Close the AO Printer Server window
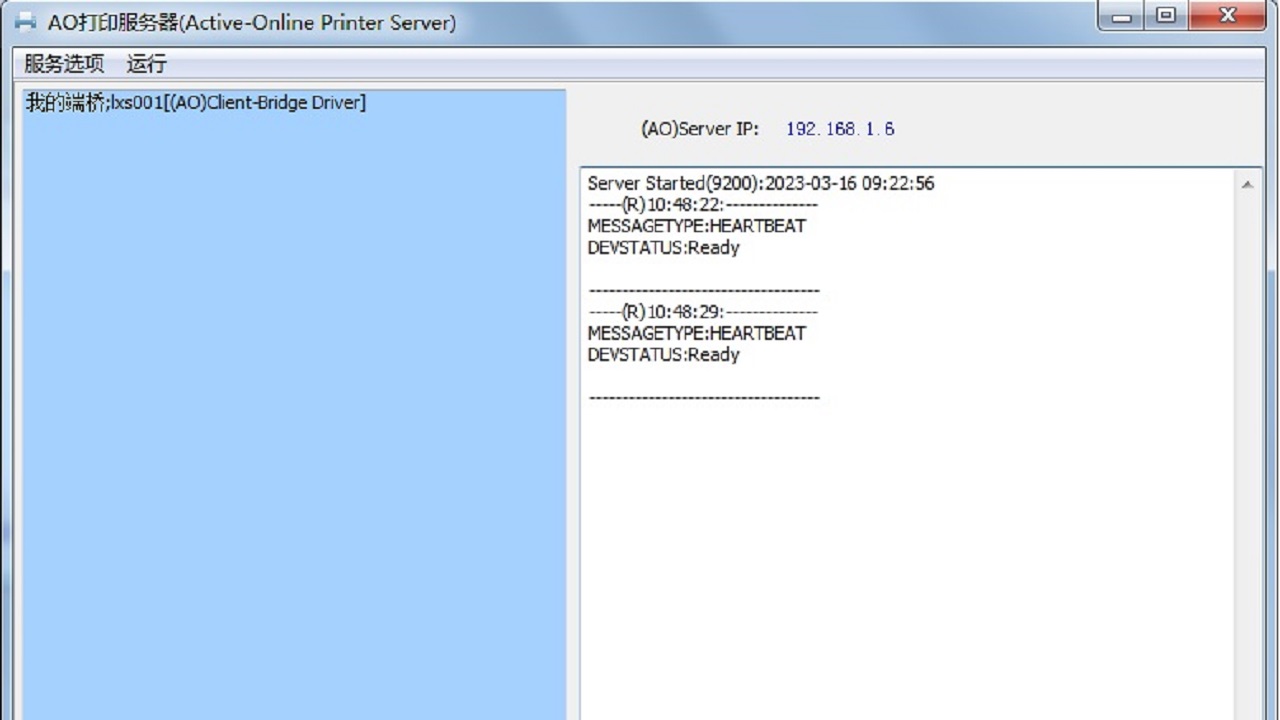Screen dimensions: 1280x720 click(x=1228, y=16)
